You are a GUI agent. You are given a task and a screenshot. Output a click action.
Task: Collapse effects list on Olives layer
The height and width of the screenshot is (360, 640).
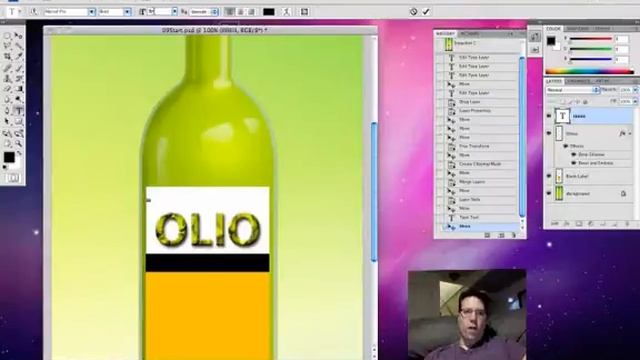pyautogui.click(x=630, y=133)
